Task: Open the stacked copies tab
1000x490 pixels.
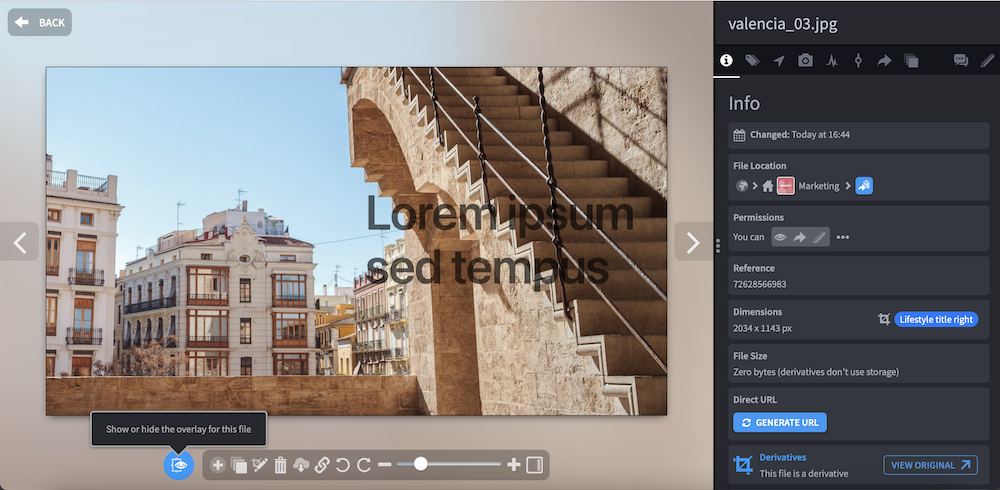Action: pyautogui.click(x=911, y=61)
